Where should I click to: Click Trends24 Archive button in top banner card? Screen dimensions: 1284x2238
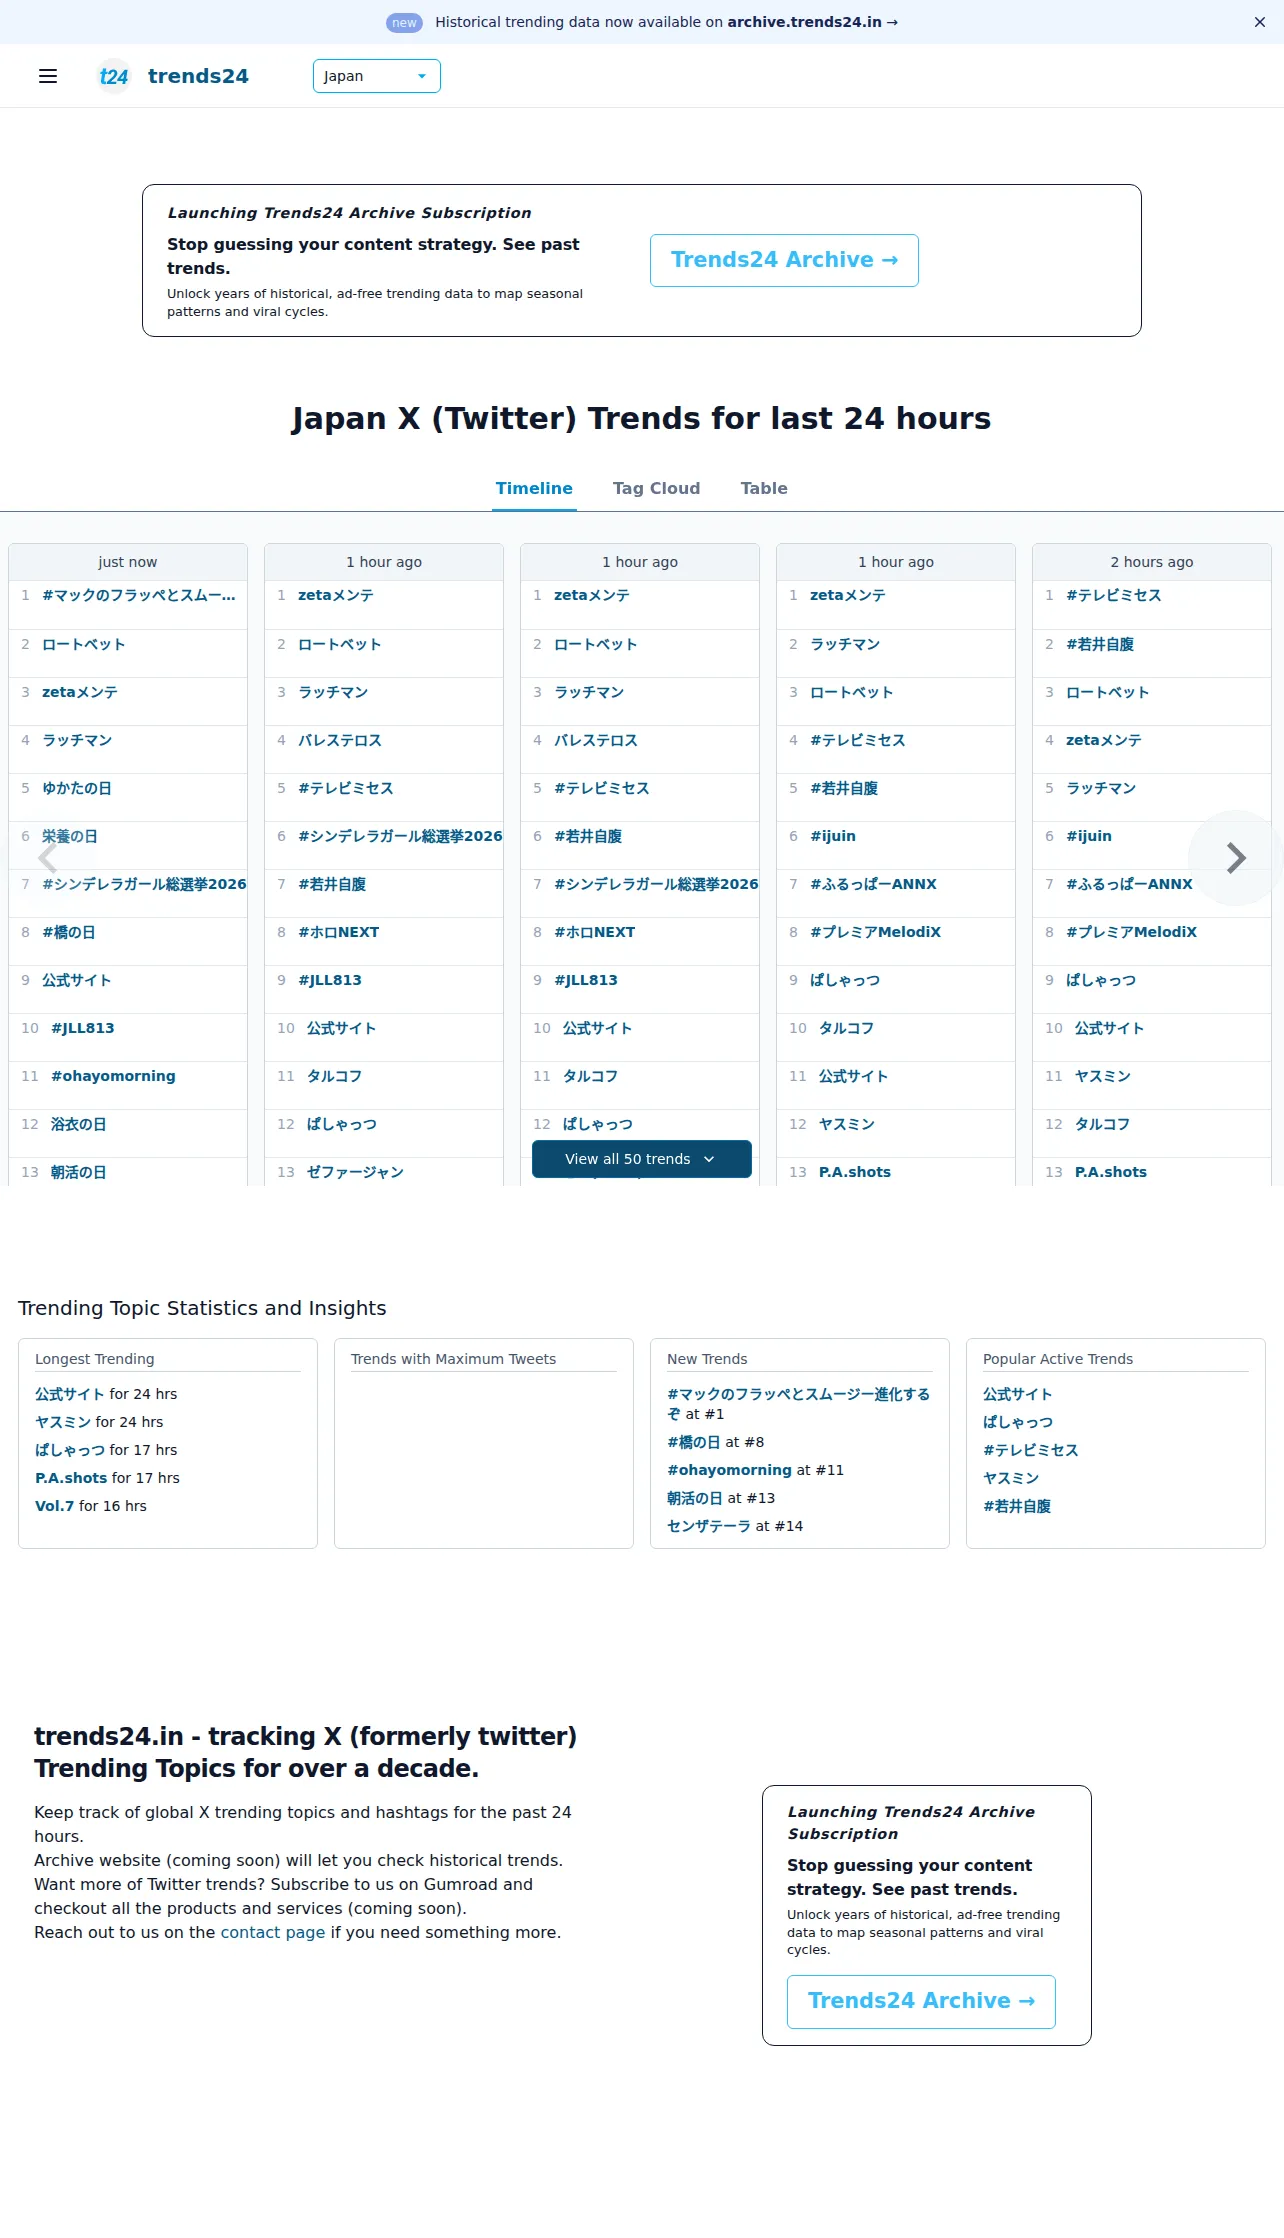pos(784,260)
